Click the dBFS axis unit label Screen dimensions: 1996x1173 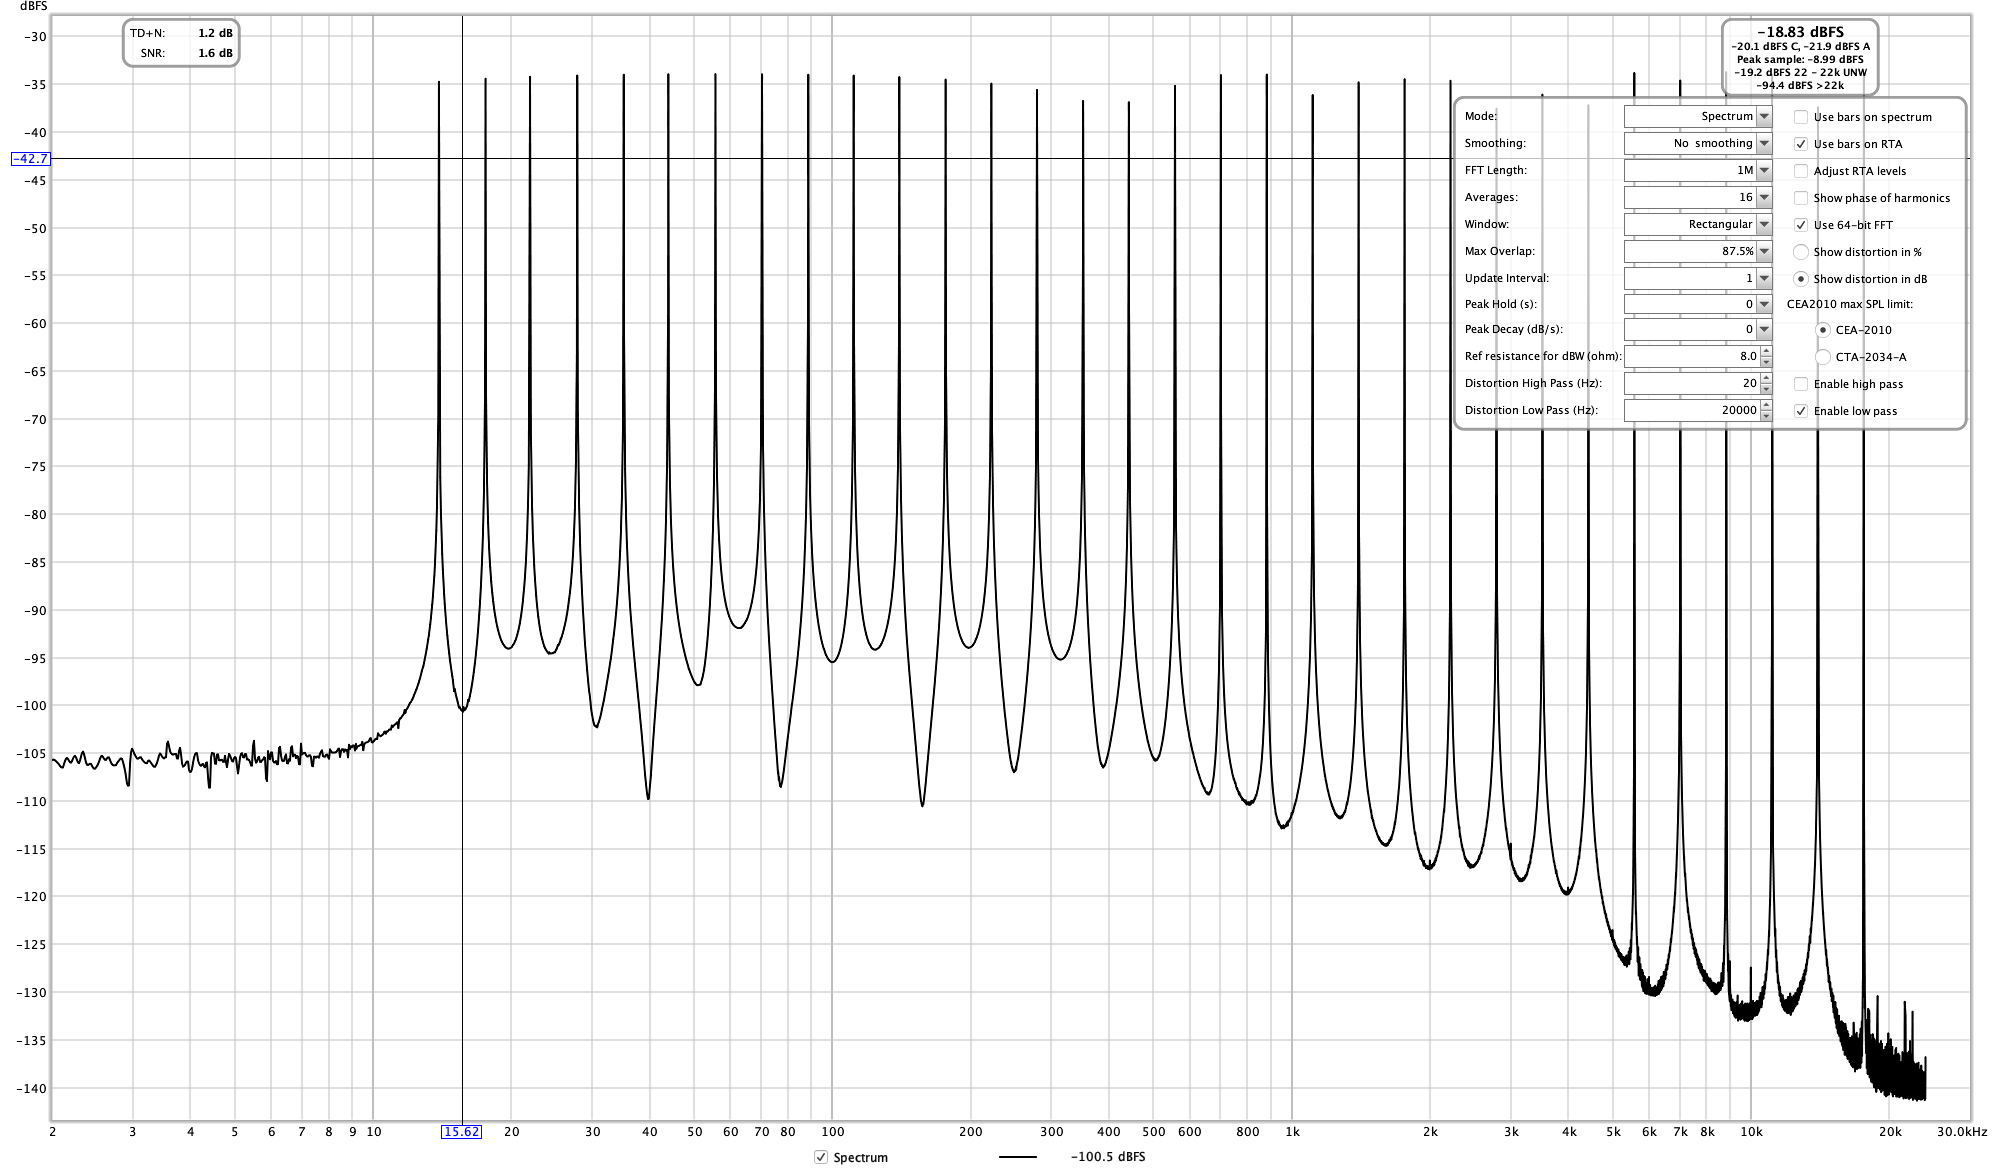tap(33, 6)
